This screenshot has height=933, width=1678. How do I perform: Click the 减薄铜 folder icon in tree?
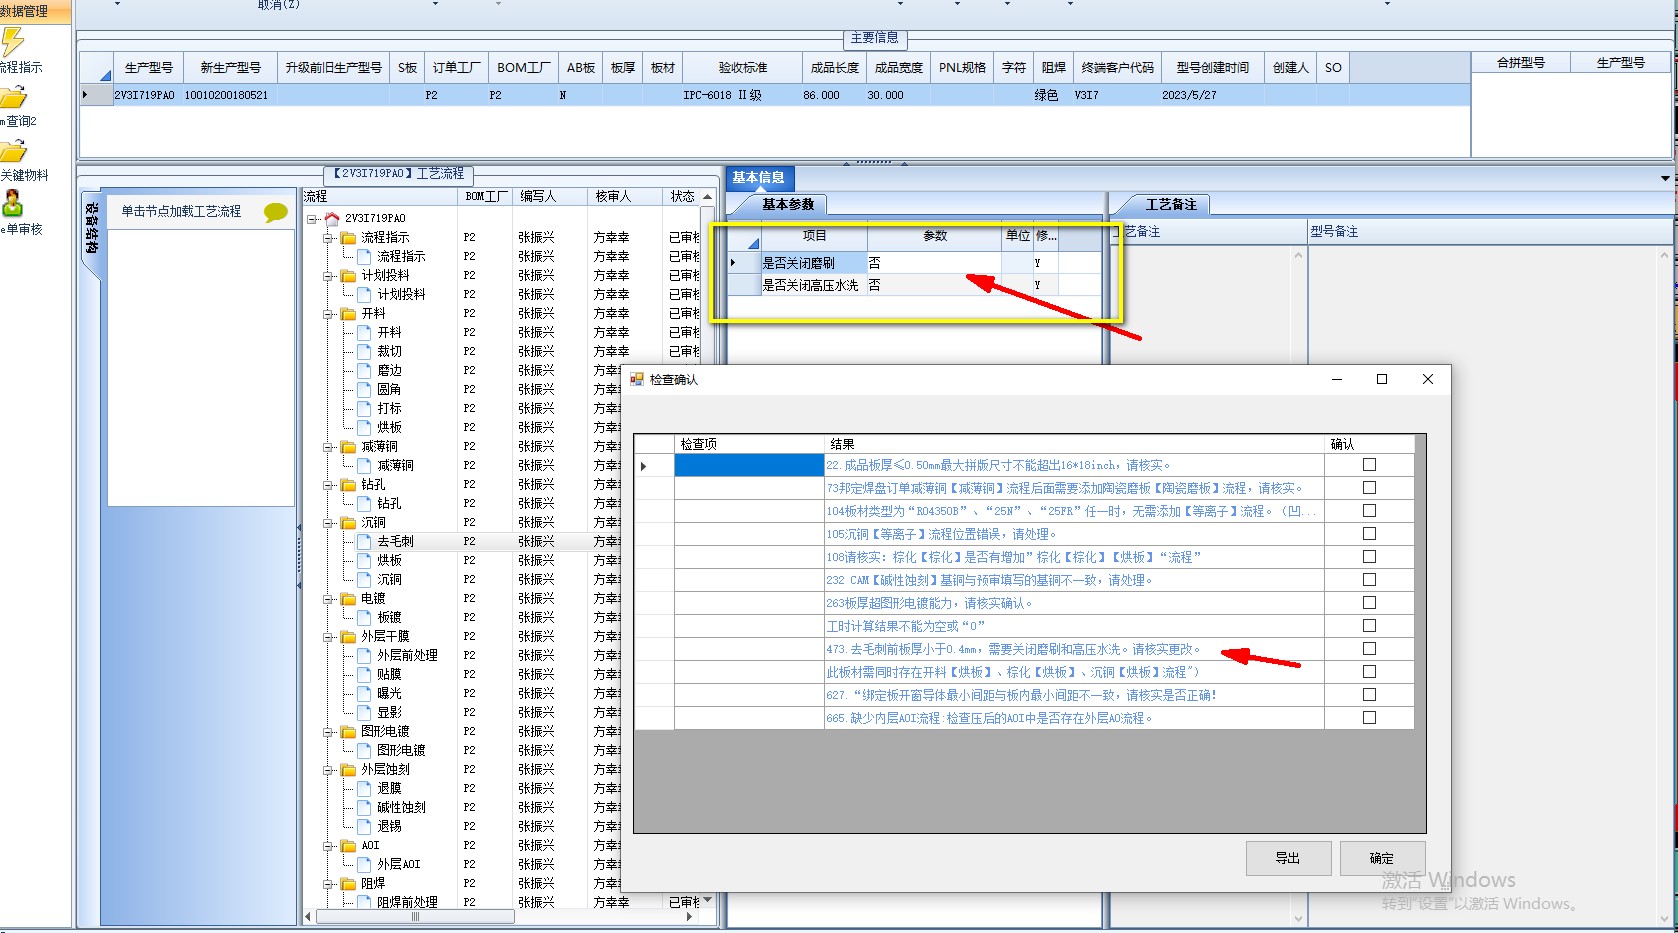coord(348,446)
